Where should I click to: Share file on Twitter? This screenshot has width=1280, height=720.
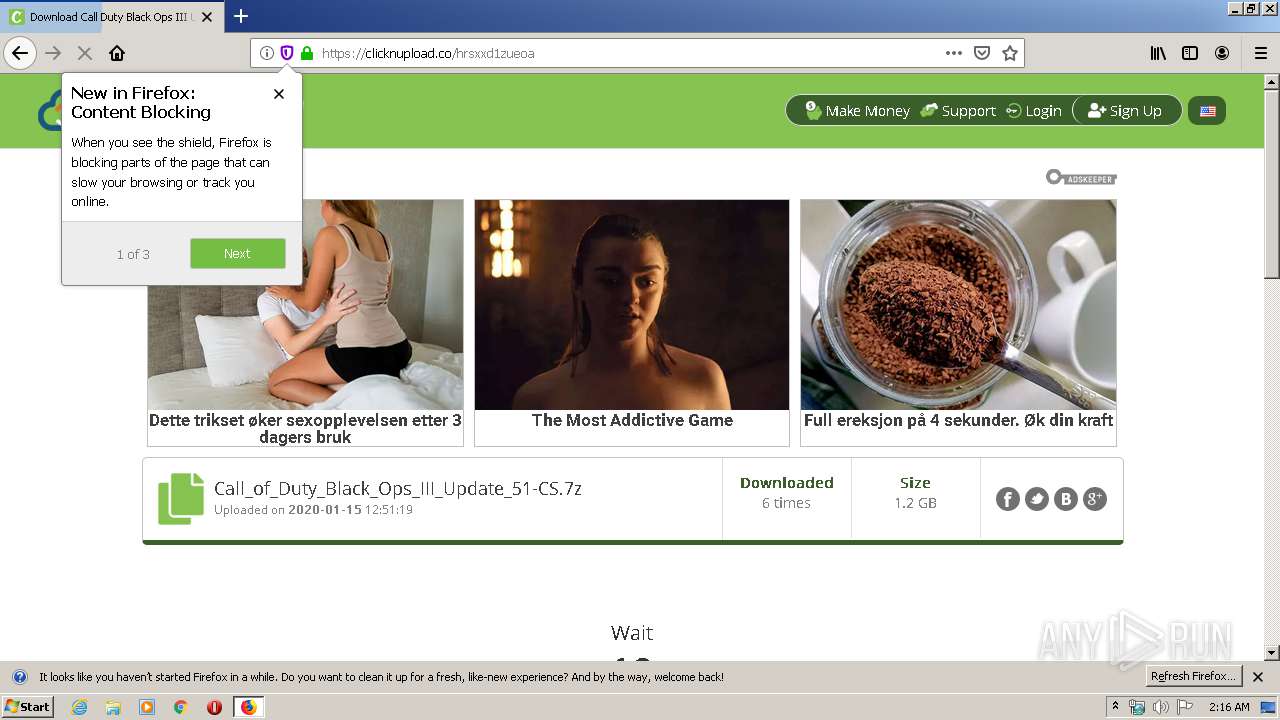[1037, 499]
